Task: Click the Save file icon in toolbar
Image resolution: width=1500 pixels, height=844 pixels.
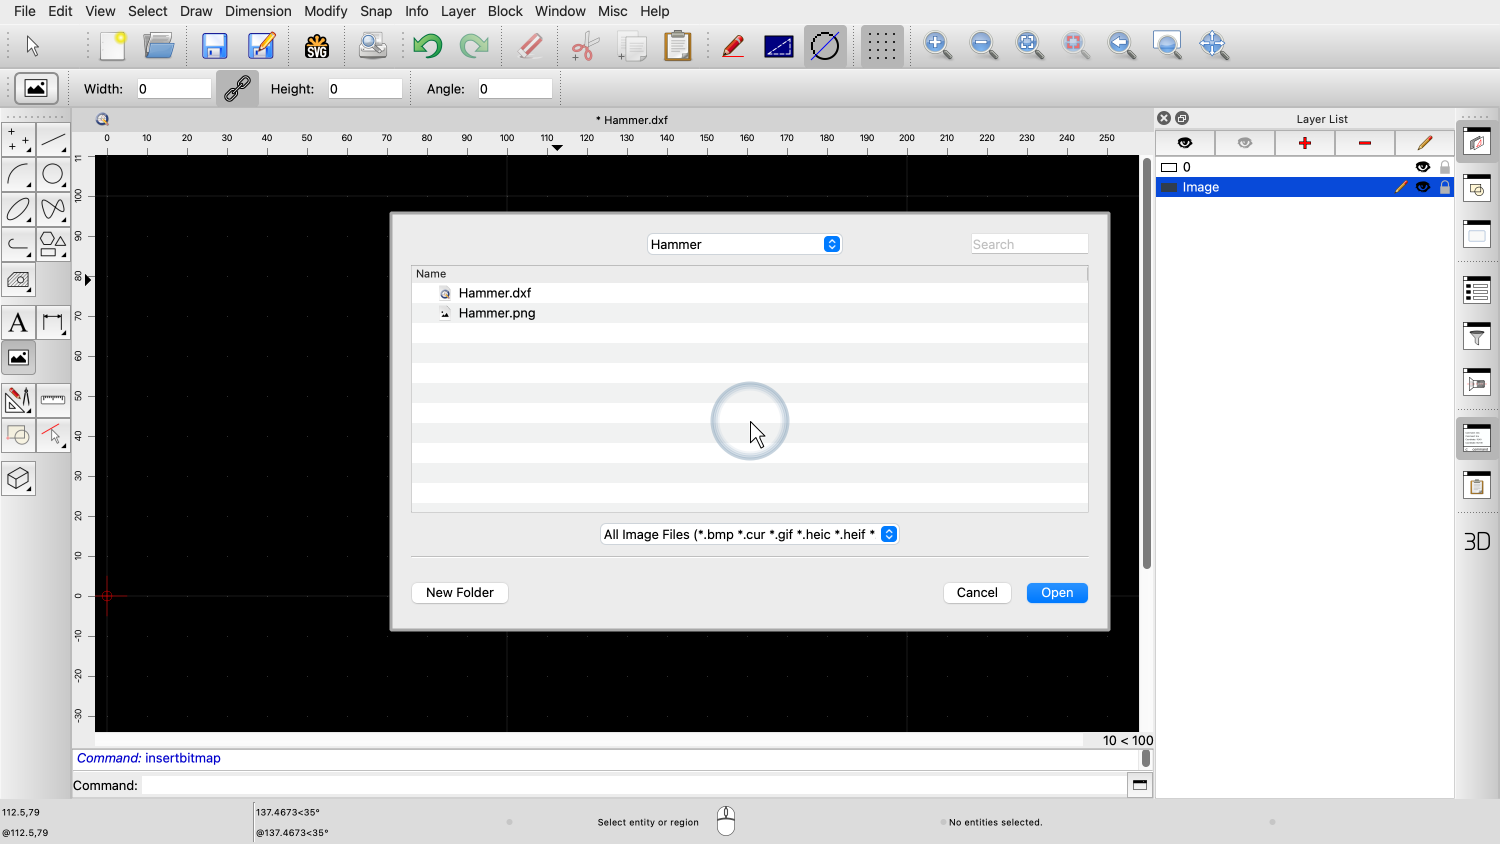Action: pos(215,46)
